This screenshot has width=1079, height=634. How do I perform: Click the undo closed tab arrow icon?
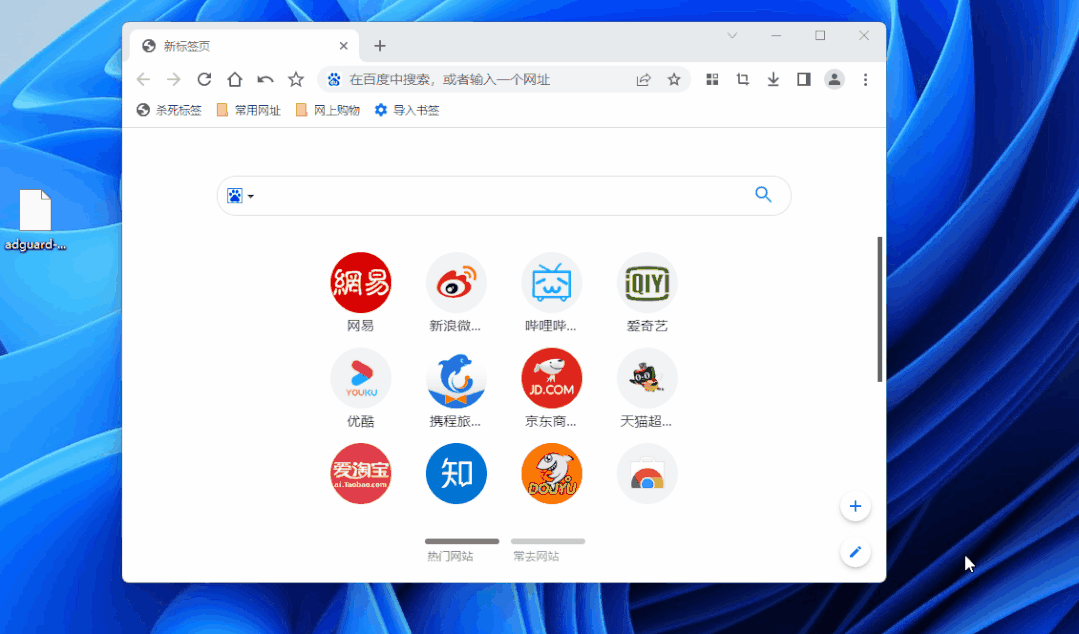coord(265,79)
